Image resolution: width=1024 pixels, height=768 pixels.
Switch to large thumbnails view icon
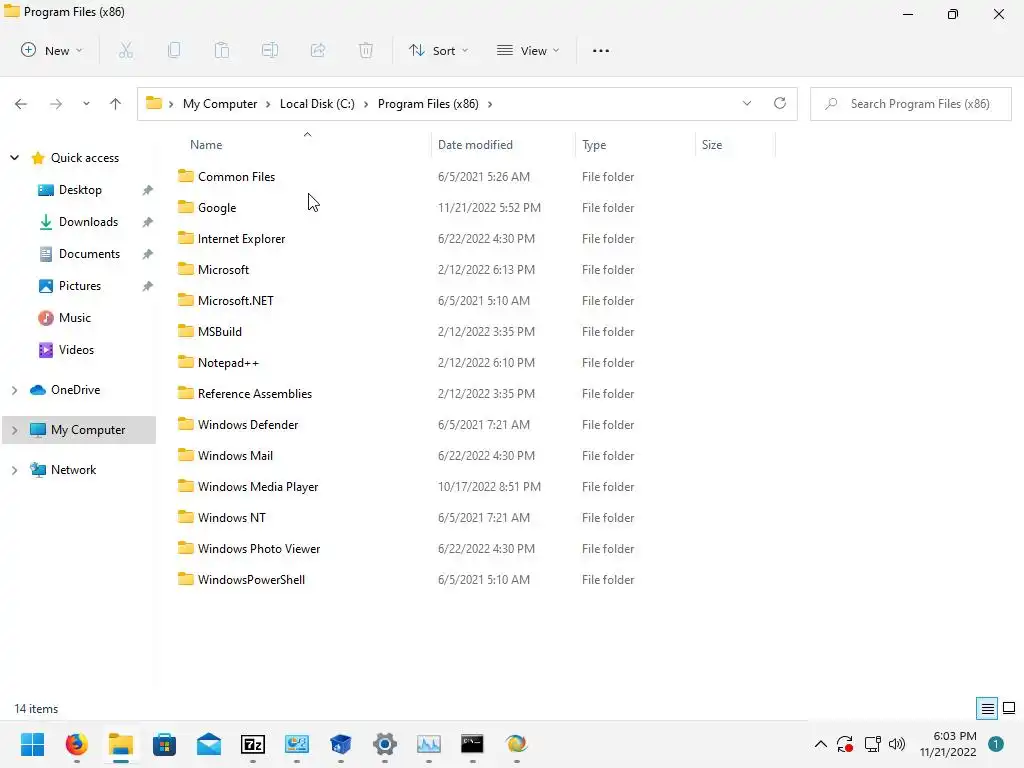(x=1009, y=708)
